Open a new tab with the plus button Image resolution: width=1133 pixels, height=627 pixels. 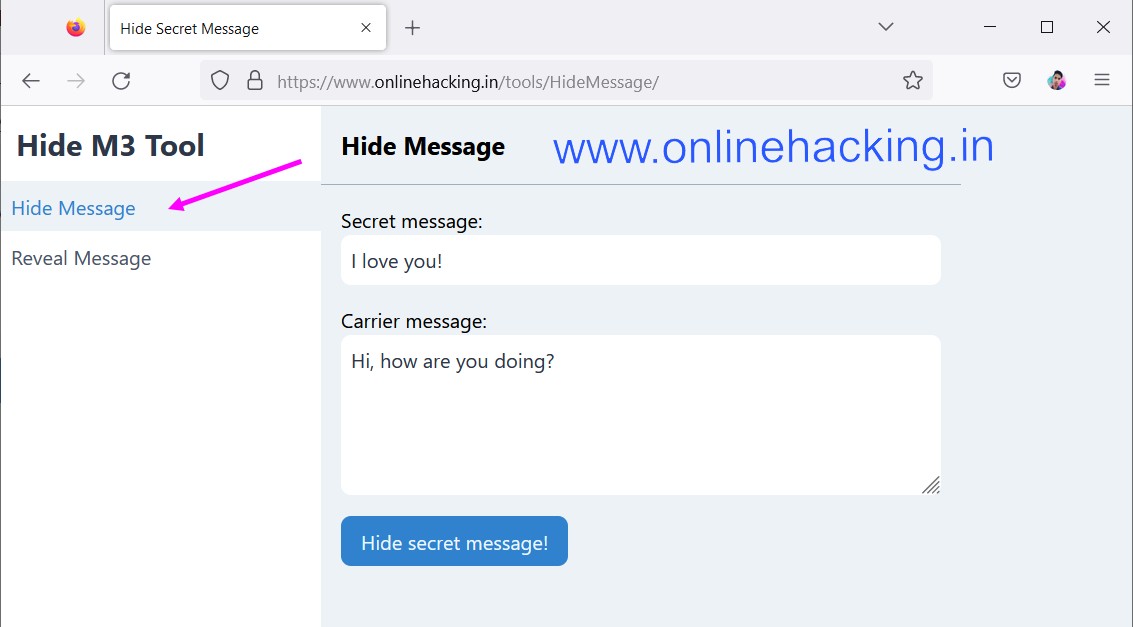point(413,28)
